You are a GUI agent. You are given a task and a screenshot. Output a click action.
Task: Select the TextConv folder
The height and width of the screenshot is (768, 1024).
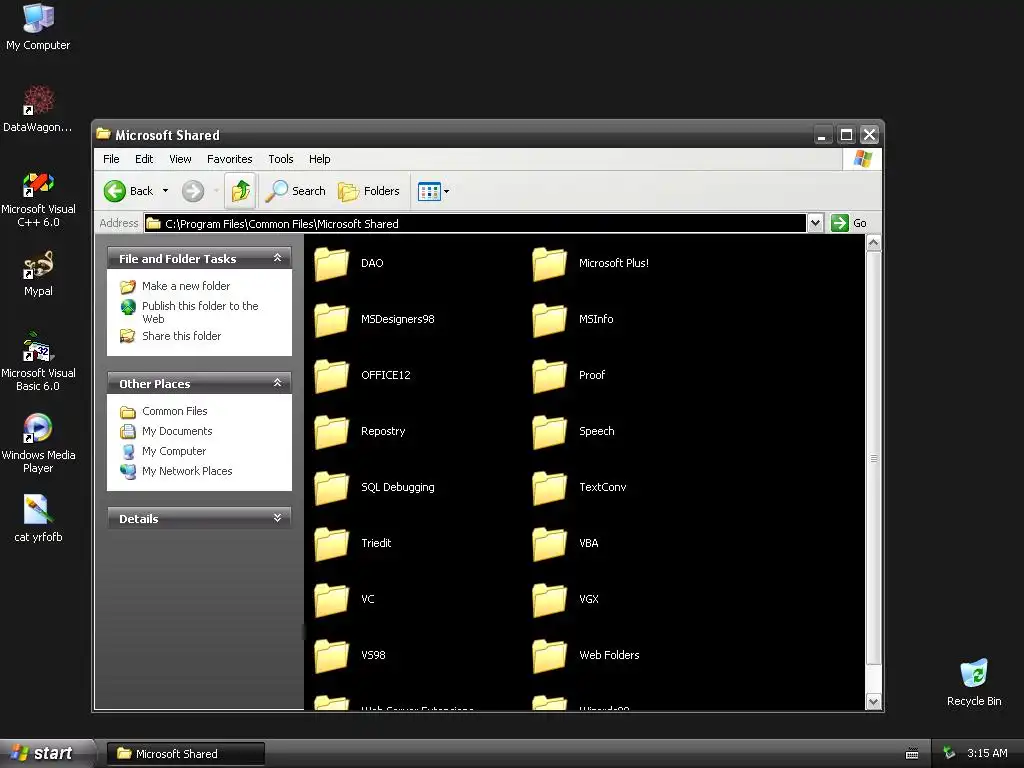579,487
